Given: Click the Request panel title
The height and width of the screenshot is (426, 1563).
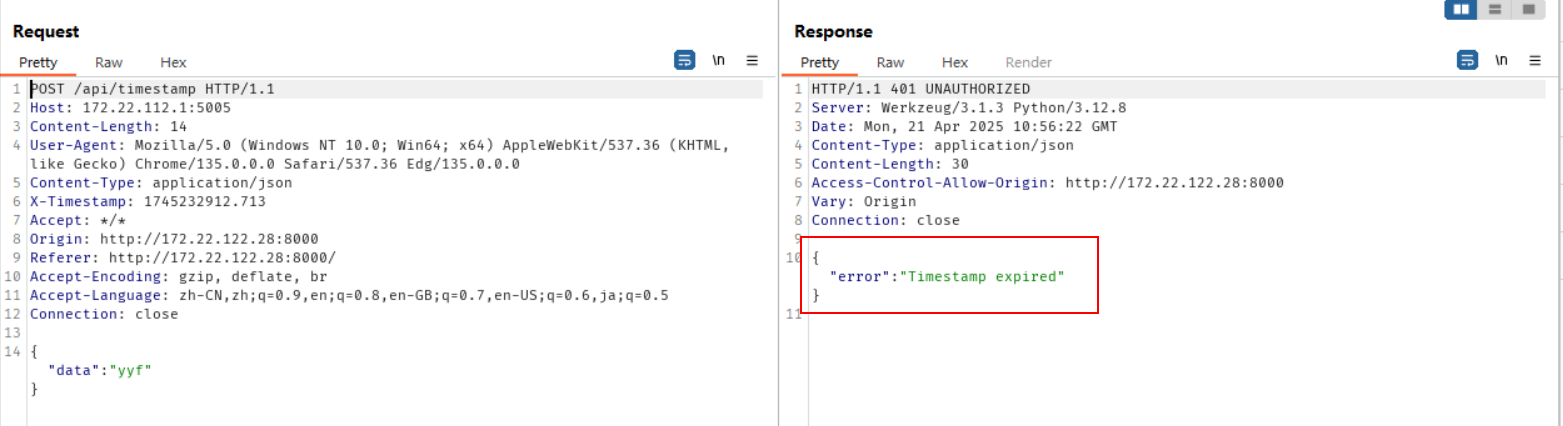Looking at the screenshot, I should click(x=46, y=32).
